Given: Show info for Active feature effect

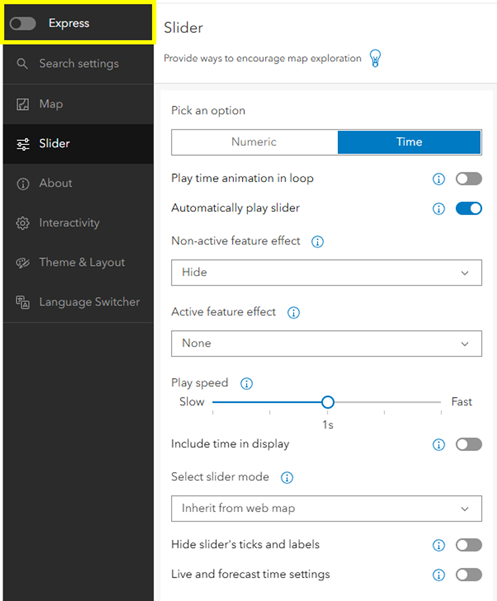Looking at the screenshot, I should (294, 313).
